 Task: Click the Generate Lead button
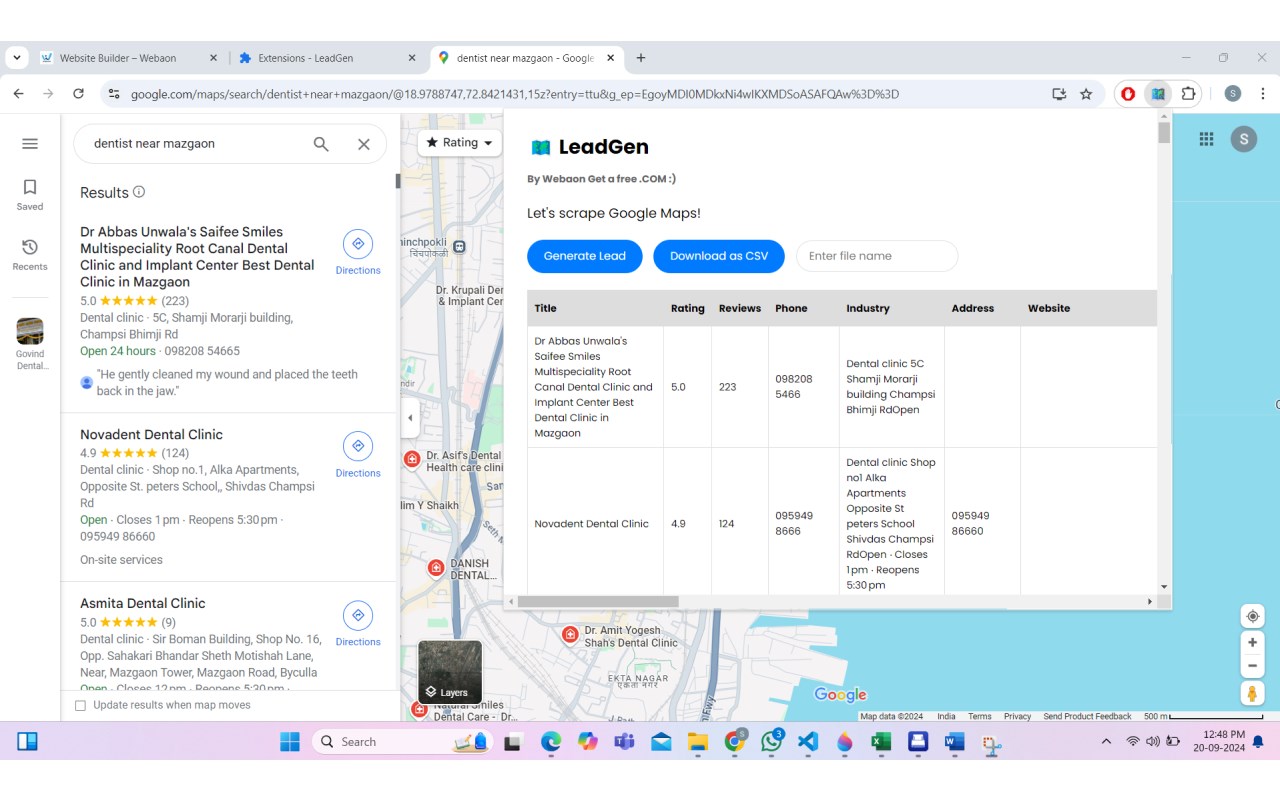click(585, 256)
